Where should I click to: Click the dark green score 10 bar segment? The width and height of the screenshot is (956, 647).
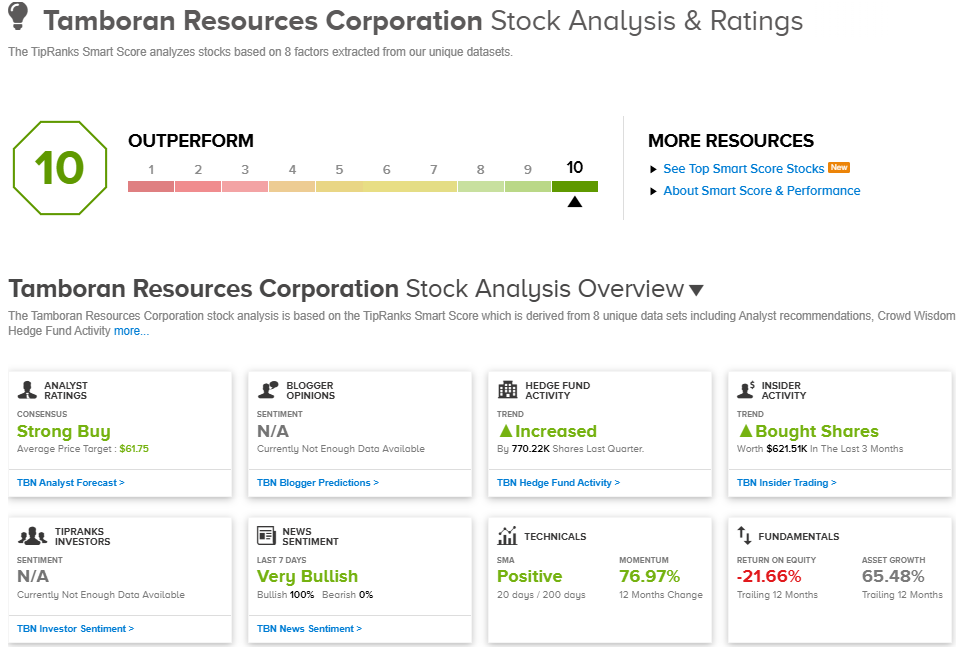[575, 187]
